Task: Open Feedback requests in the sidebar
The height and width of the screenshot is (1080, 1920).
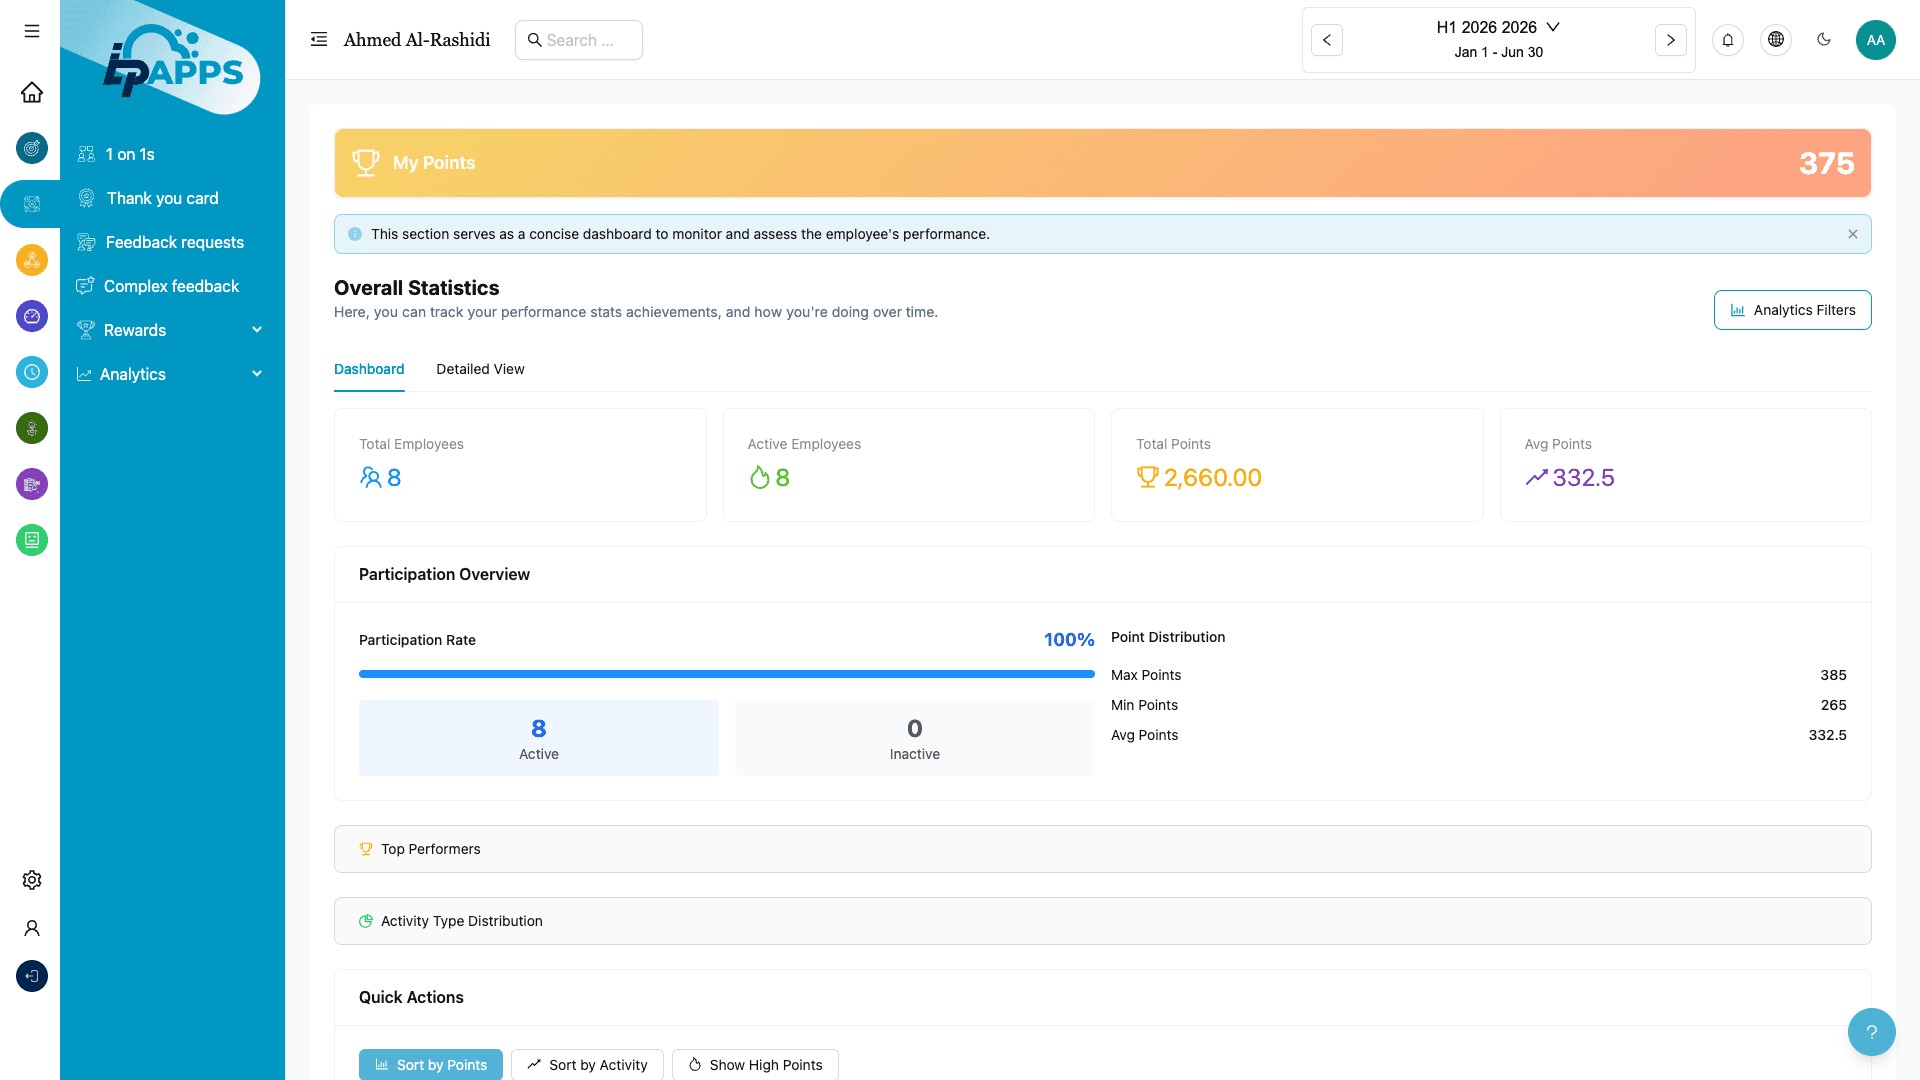Action: (x=172, y=242)
